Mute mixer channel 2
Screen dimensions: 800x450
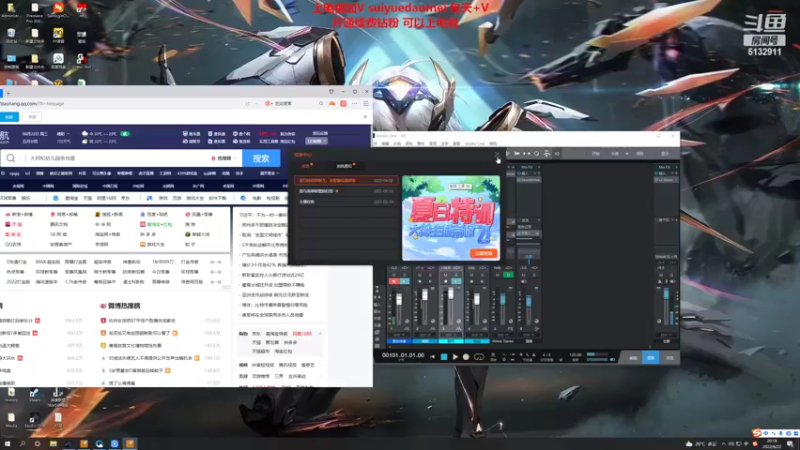point(419,275)
